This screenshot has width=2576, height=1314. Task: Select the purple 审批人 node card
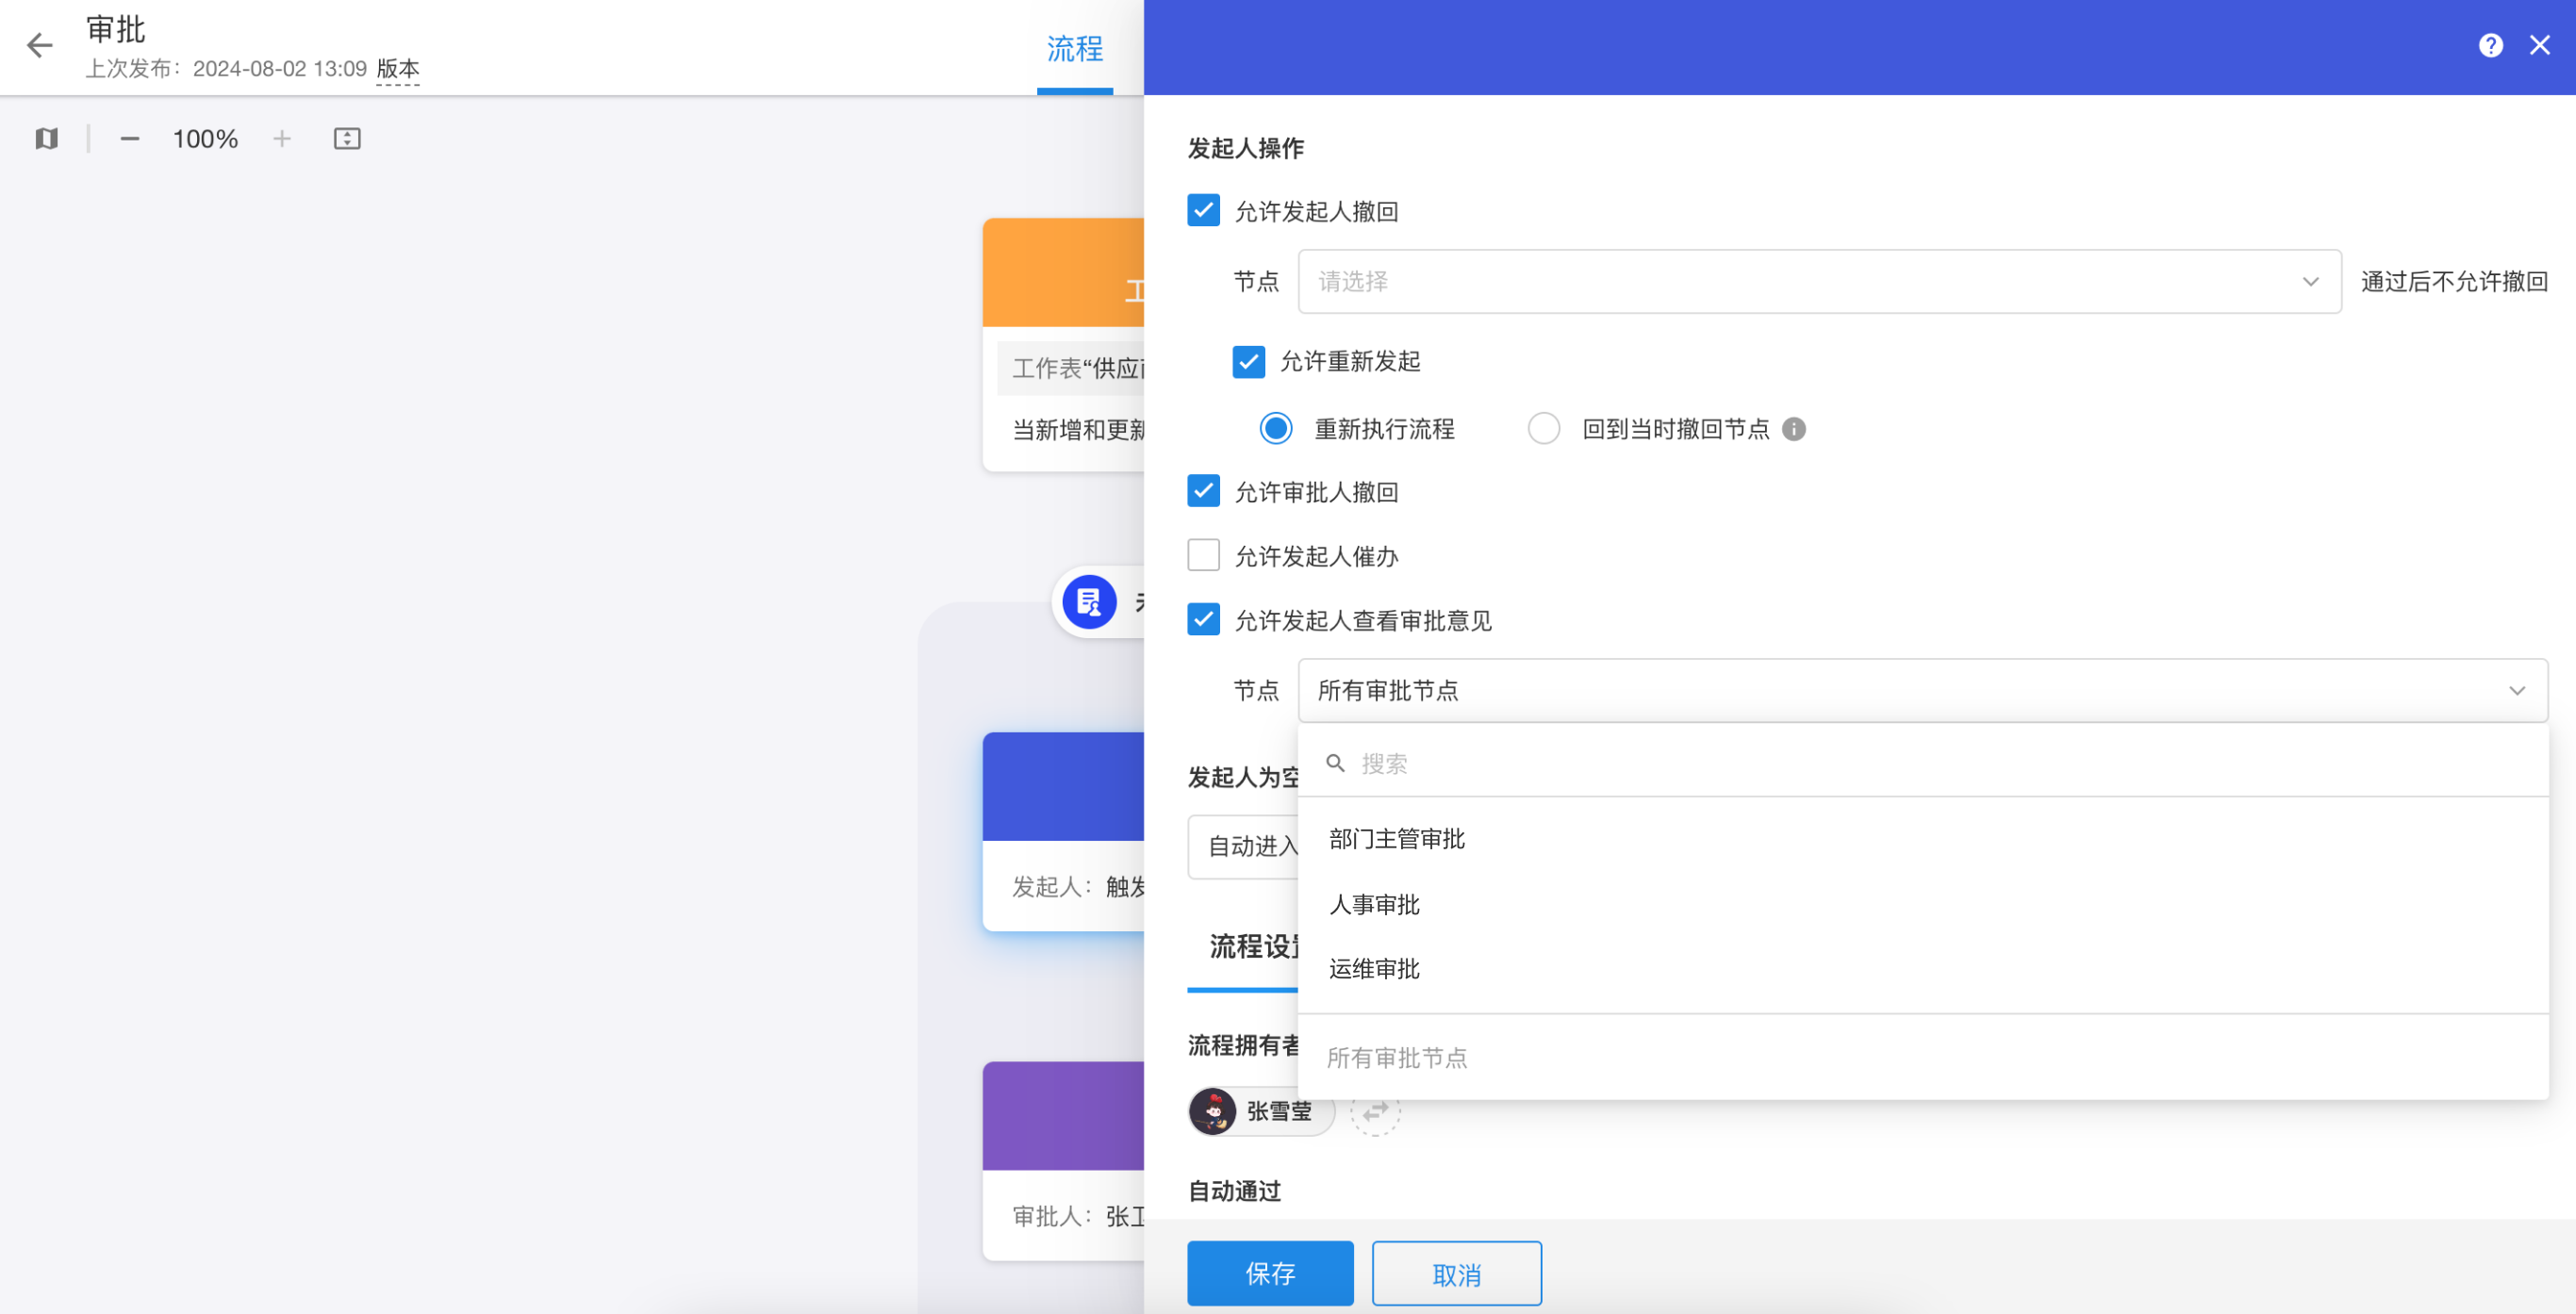click(1063, 1160)
